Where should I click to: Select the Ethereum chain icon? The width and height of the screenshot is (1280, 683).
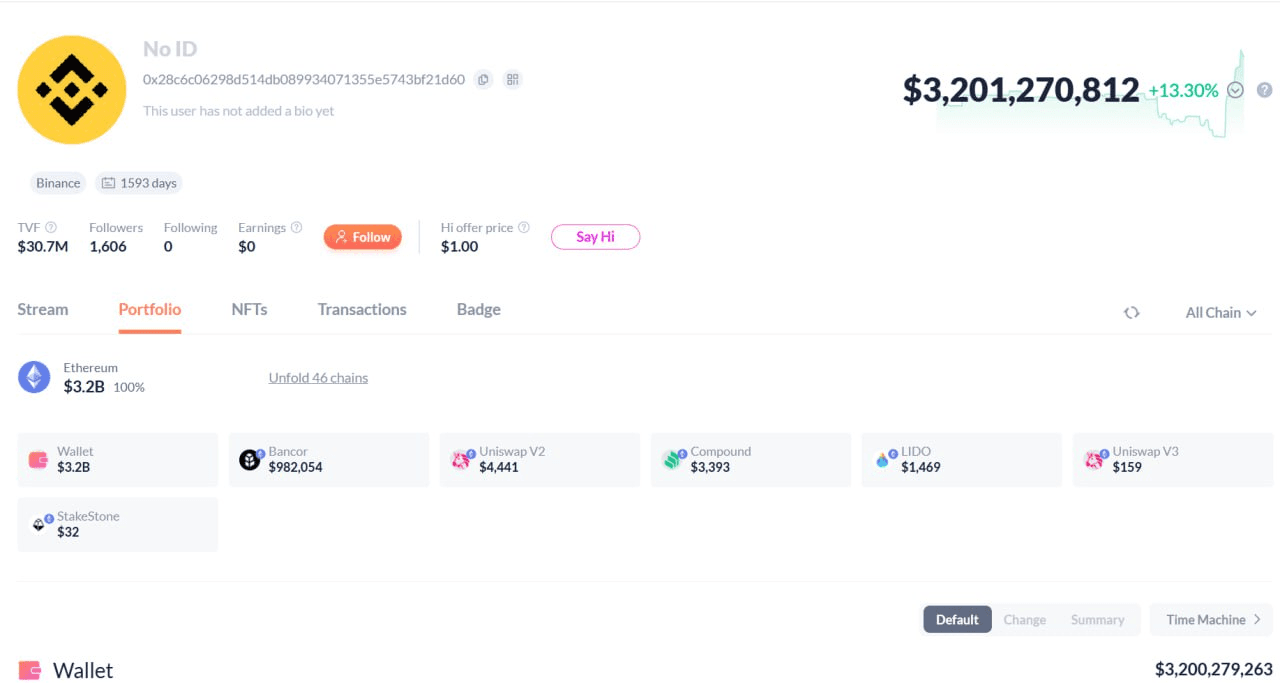pyautogui.click(x=34, y=377)
